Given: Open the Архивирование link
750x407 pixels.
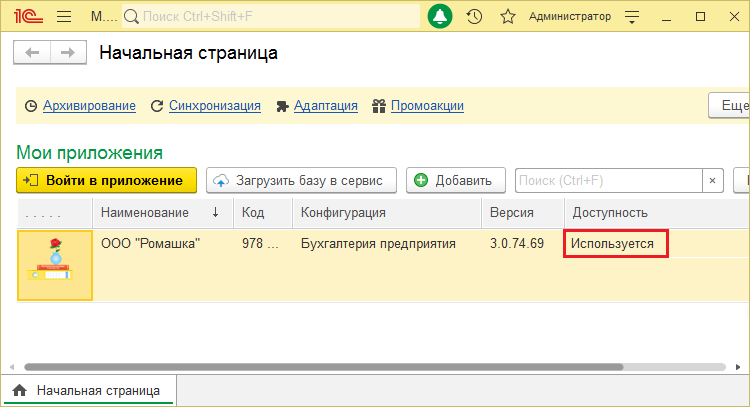Looking at the screenshot, I should click(89, 106).
